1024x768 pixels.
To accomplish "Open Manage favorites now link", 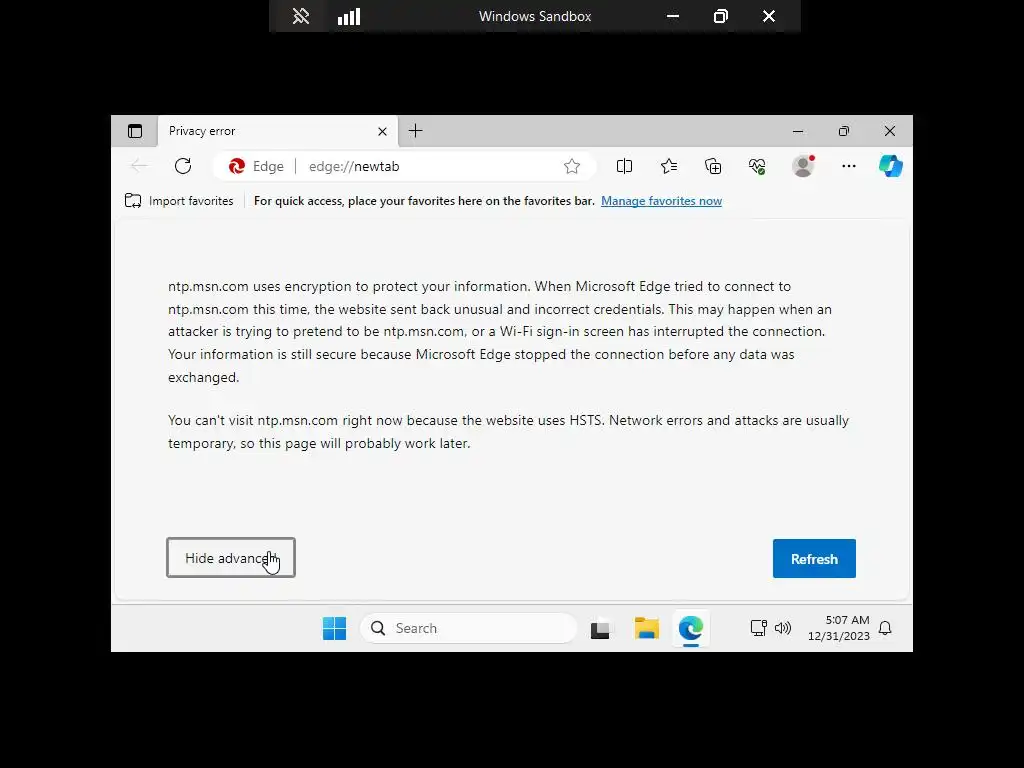I will [661, 201].
